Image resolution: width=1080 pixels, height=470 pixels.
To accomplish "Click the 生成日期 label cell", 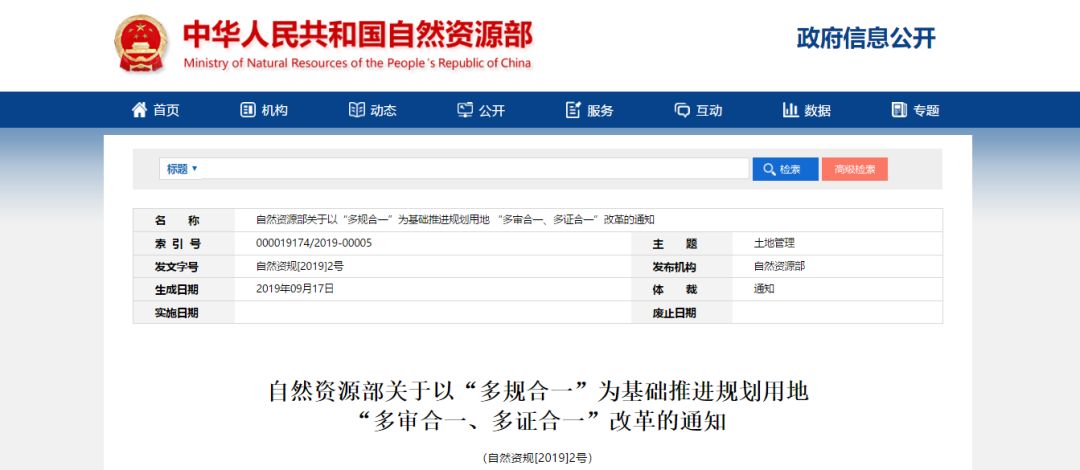I will 184,289.
